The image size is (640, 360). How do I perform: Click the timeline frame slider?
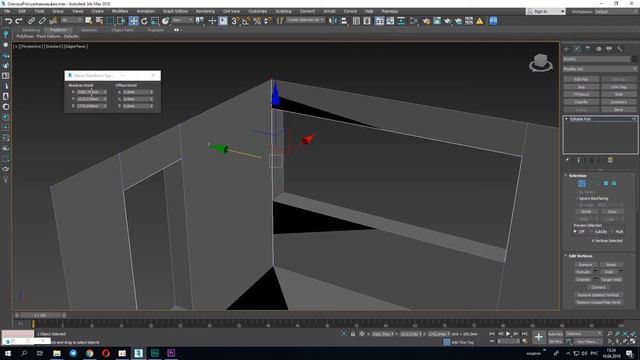click(40, 315)
